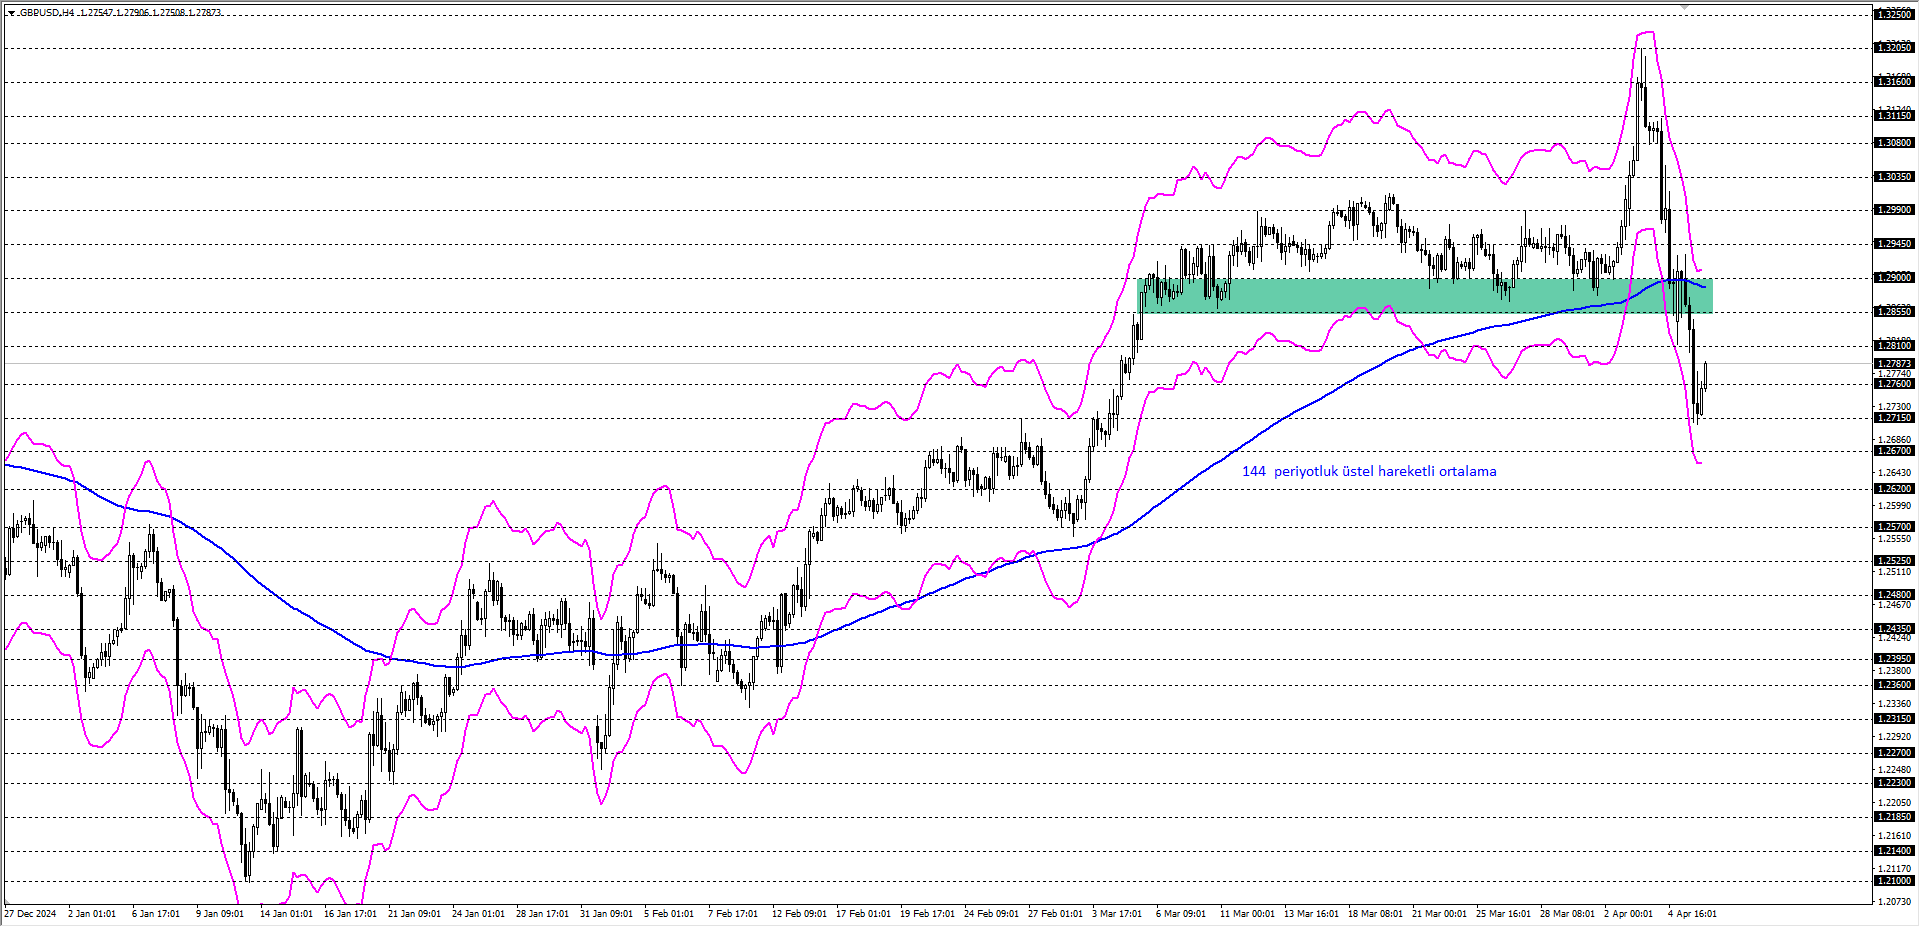1920x927 pixels.
Task: Click the 1.31150 horizontal line price label
Action: tap(1894, 116)
